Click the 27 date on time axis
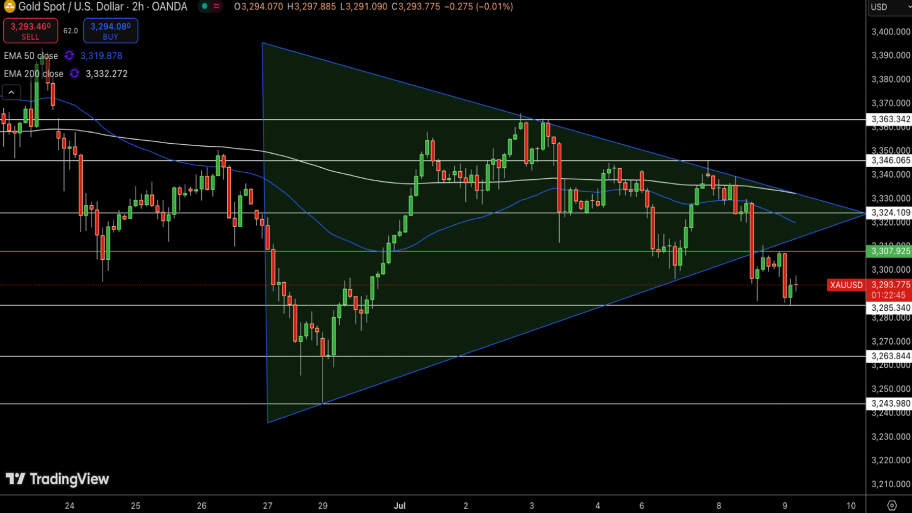The width and height of the screenshot is (912, 513). [268, 506]
